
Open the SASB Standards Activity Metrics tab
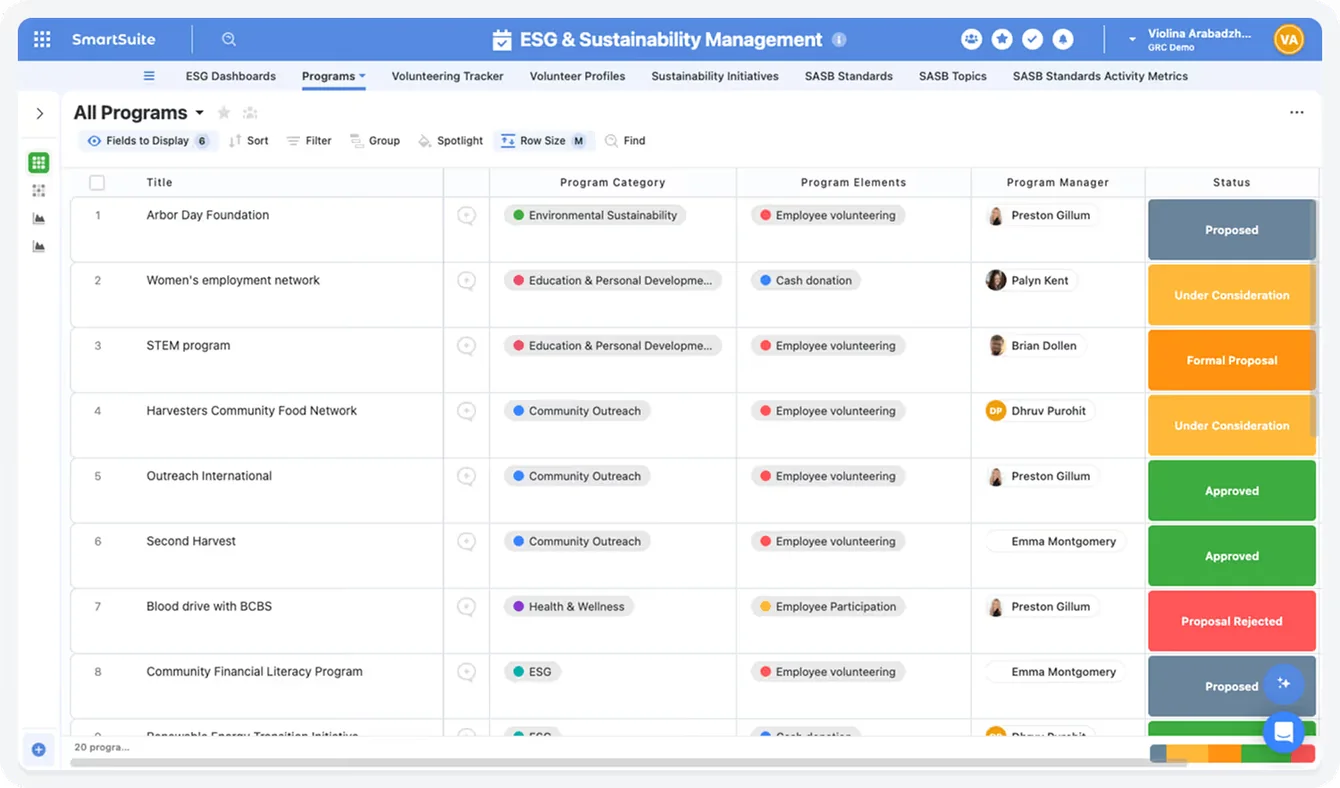coord(1100,76)
